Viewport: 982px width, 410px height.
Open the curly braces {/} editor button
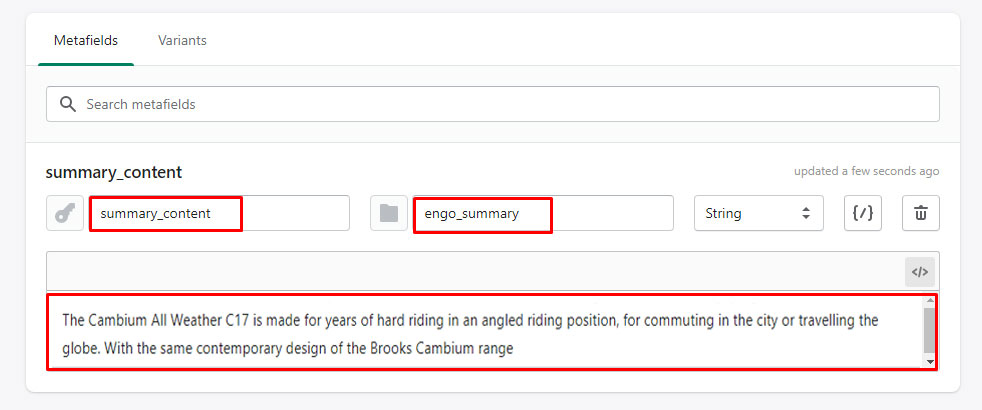point(862,213)
